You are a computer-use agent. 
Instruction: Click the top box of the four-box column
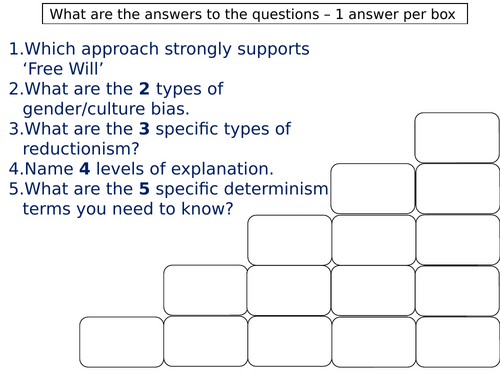(x=373, y=188)
